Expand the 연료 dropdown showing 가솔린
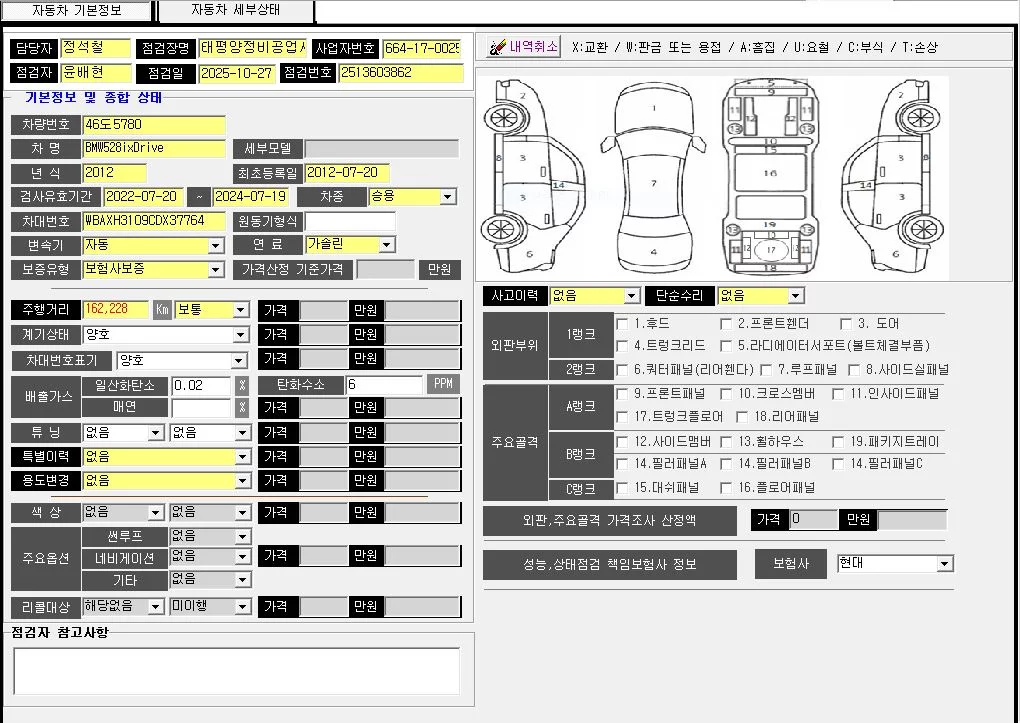The width and height of the screenshot is (1020, 723). 387,245
